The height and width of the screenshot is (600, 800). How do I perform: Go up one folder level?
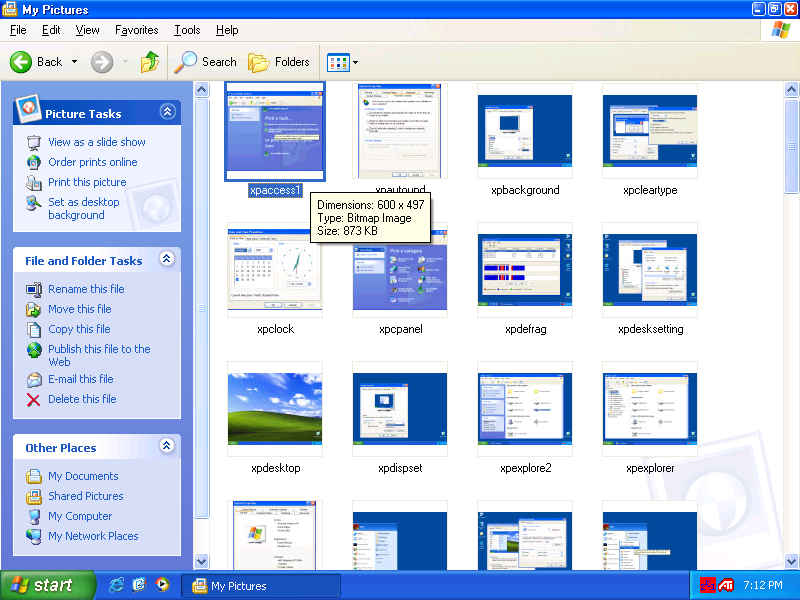pyautogui.click(x=149, y=62)
